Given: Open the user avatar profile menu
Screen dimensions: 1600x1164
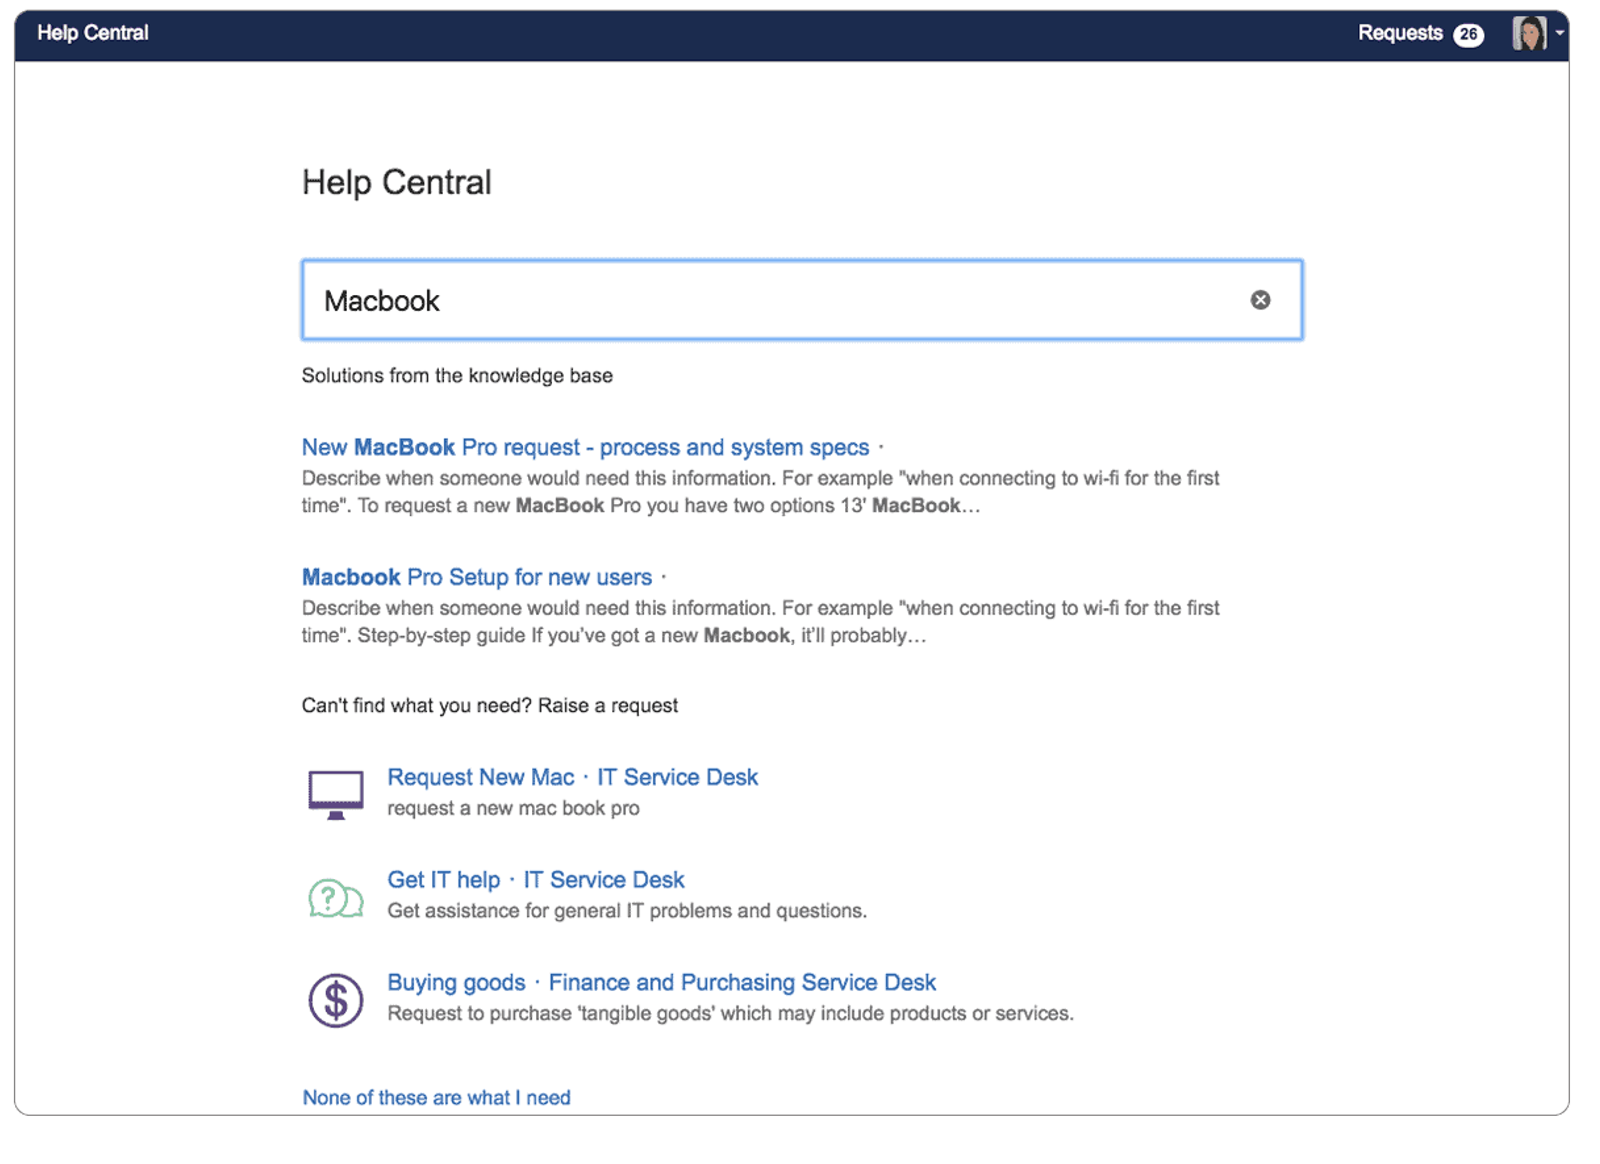Looking at the screenshot, I should [1537, 33].
